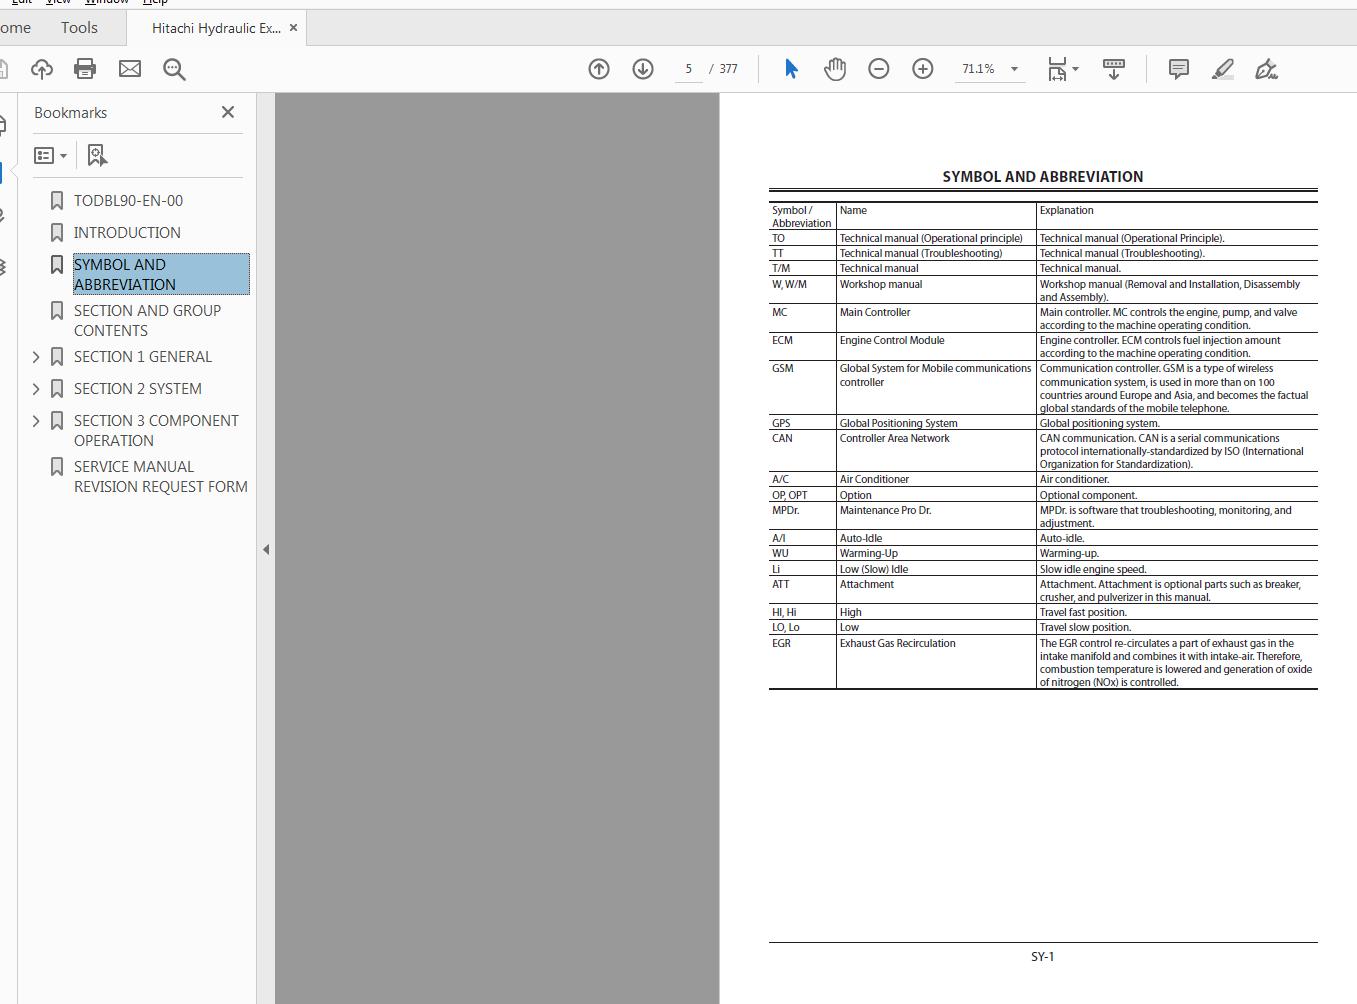The width and height of the screenshot is (1357, 1004).
Task: Expand SECTION 3 COMPONENT OPERATION bookmark
Action: [x=37, y=421]
